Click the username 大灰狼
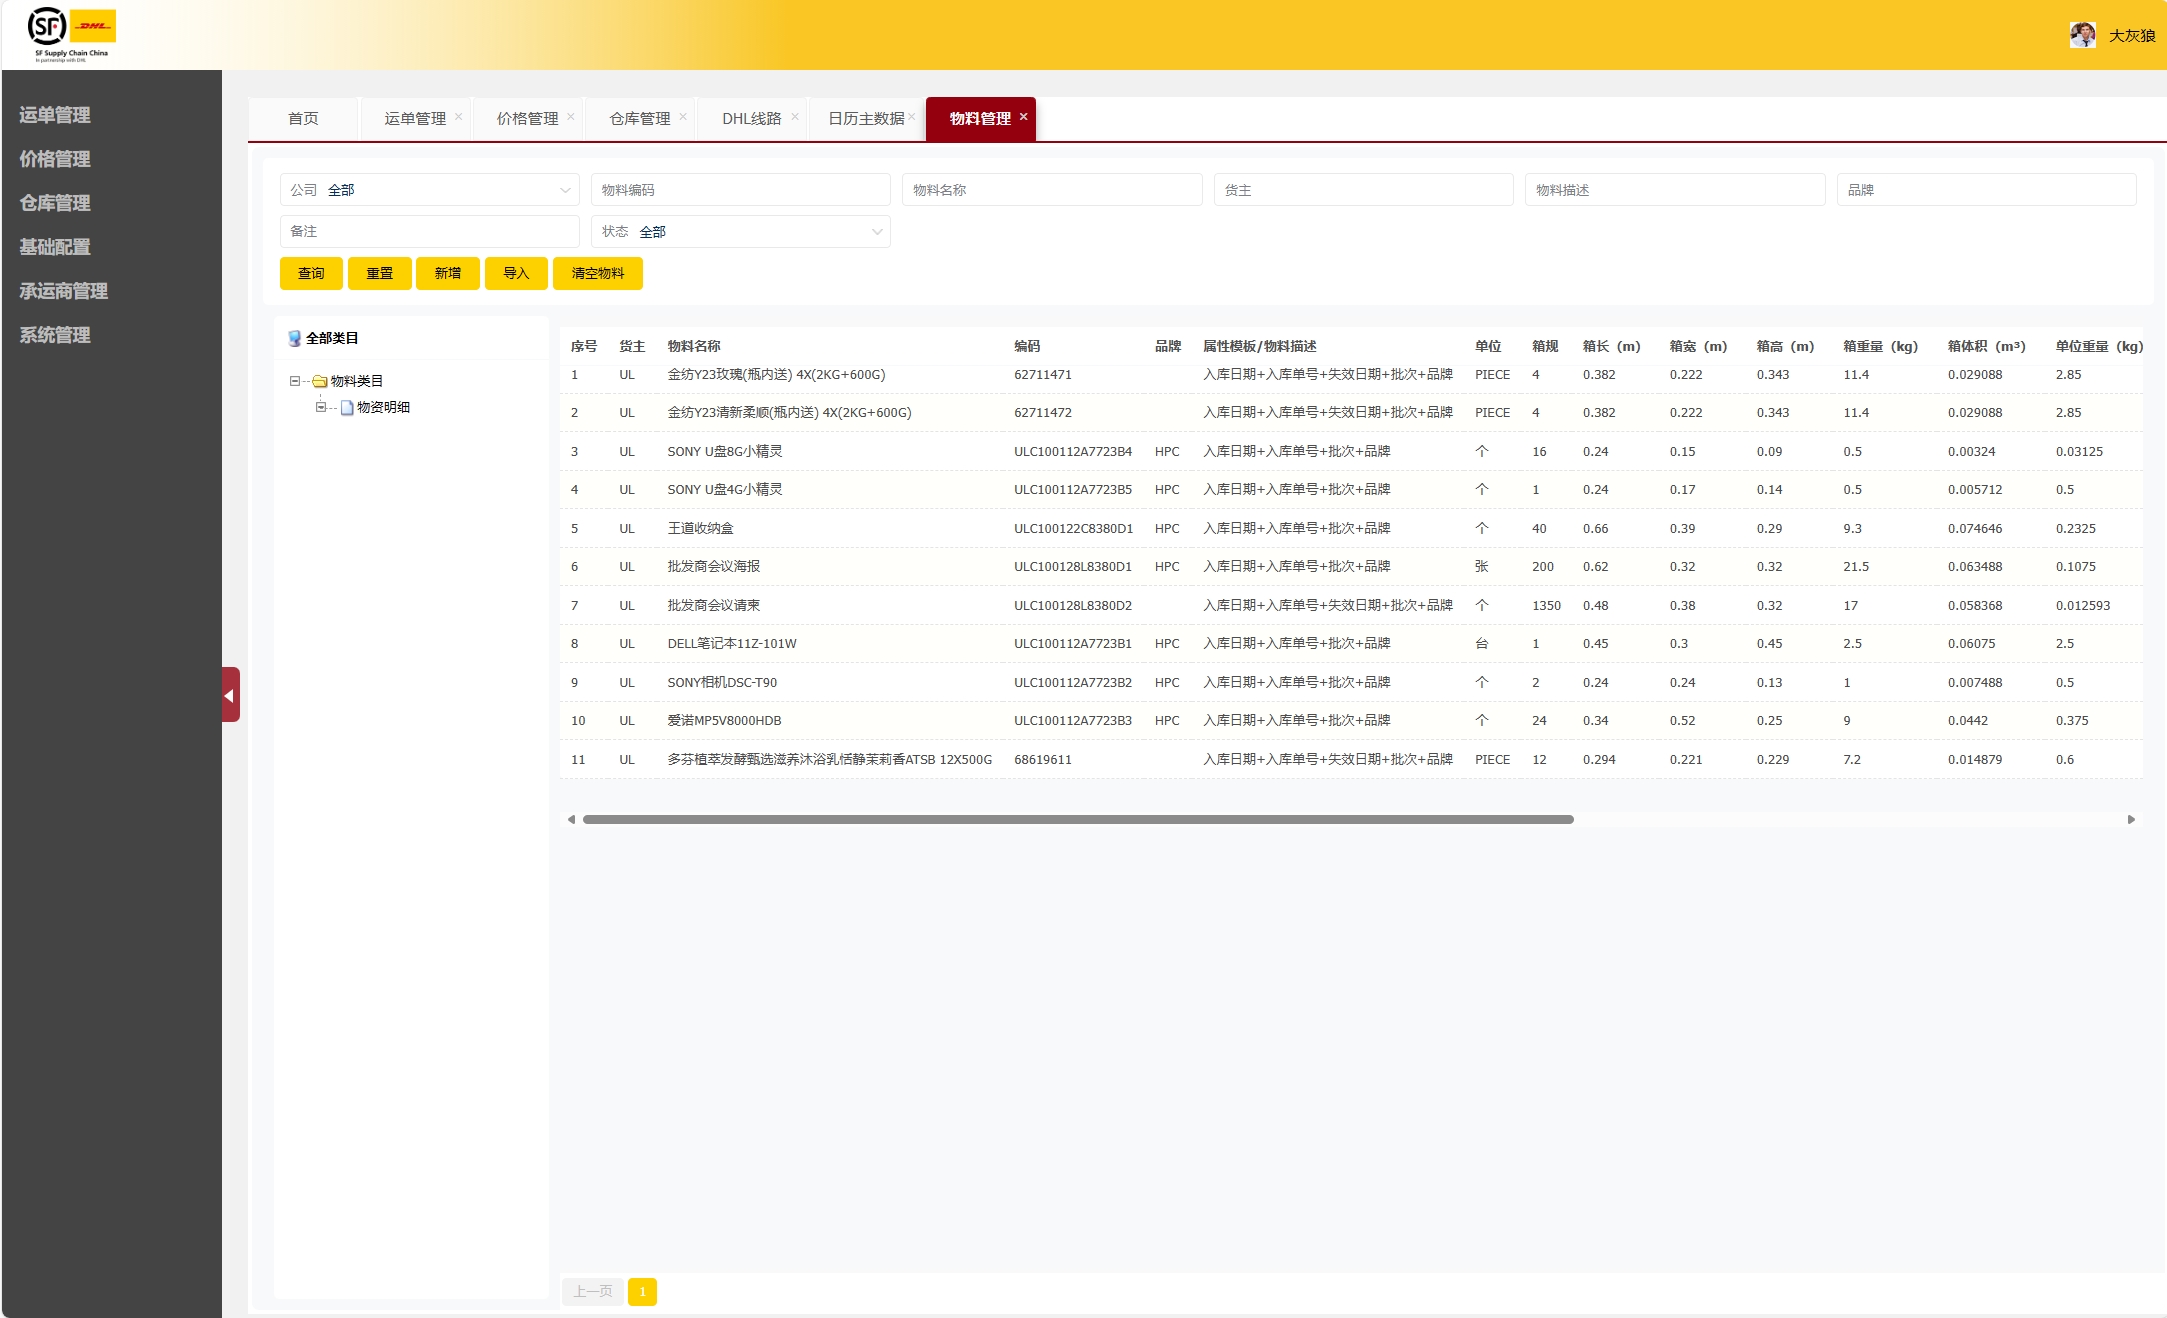This screenshot has width=2167, height=1318. coord(2132,35)
